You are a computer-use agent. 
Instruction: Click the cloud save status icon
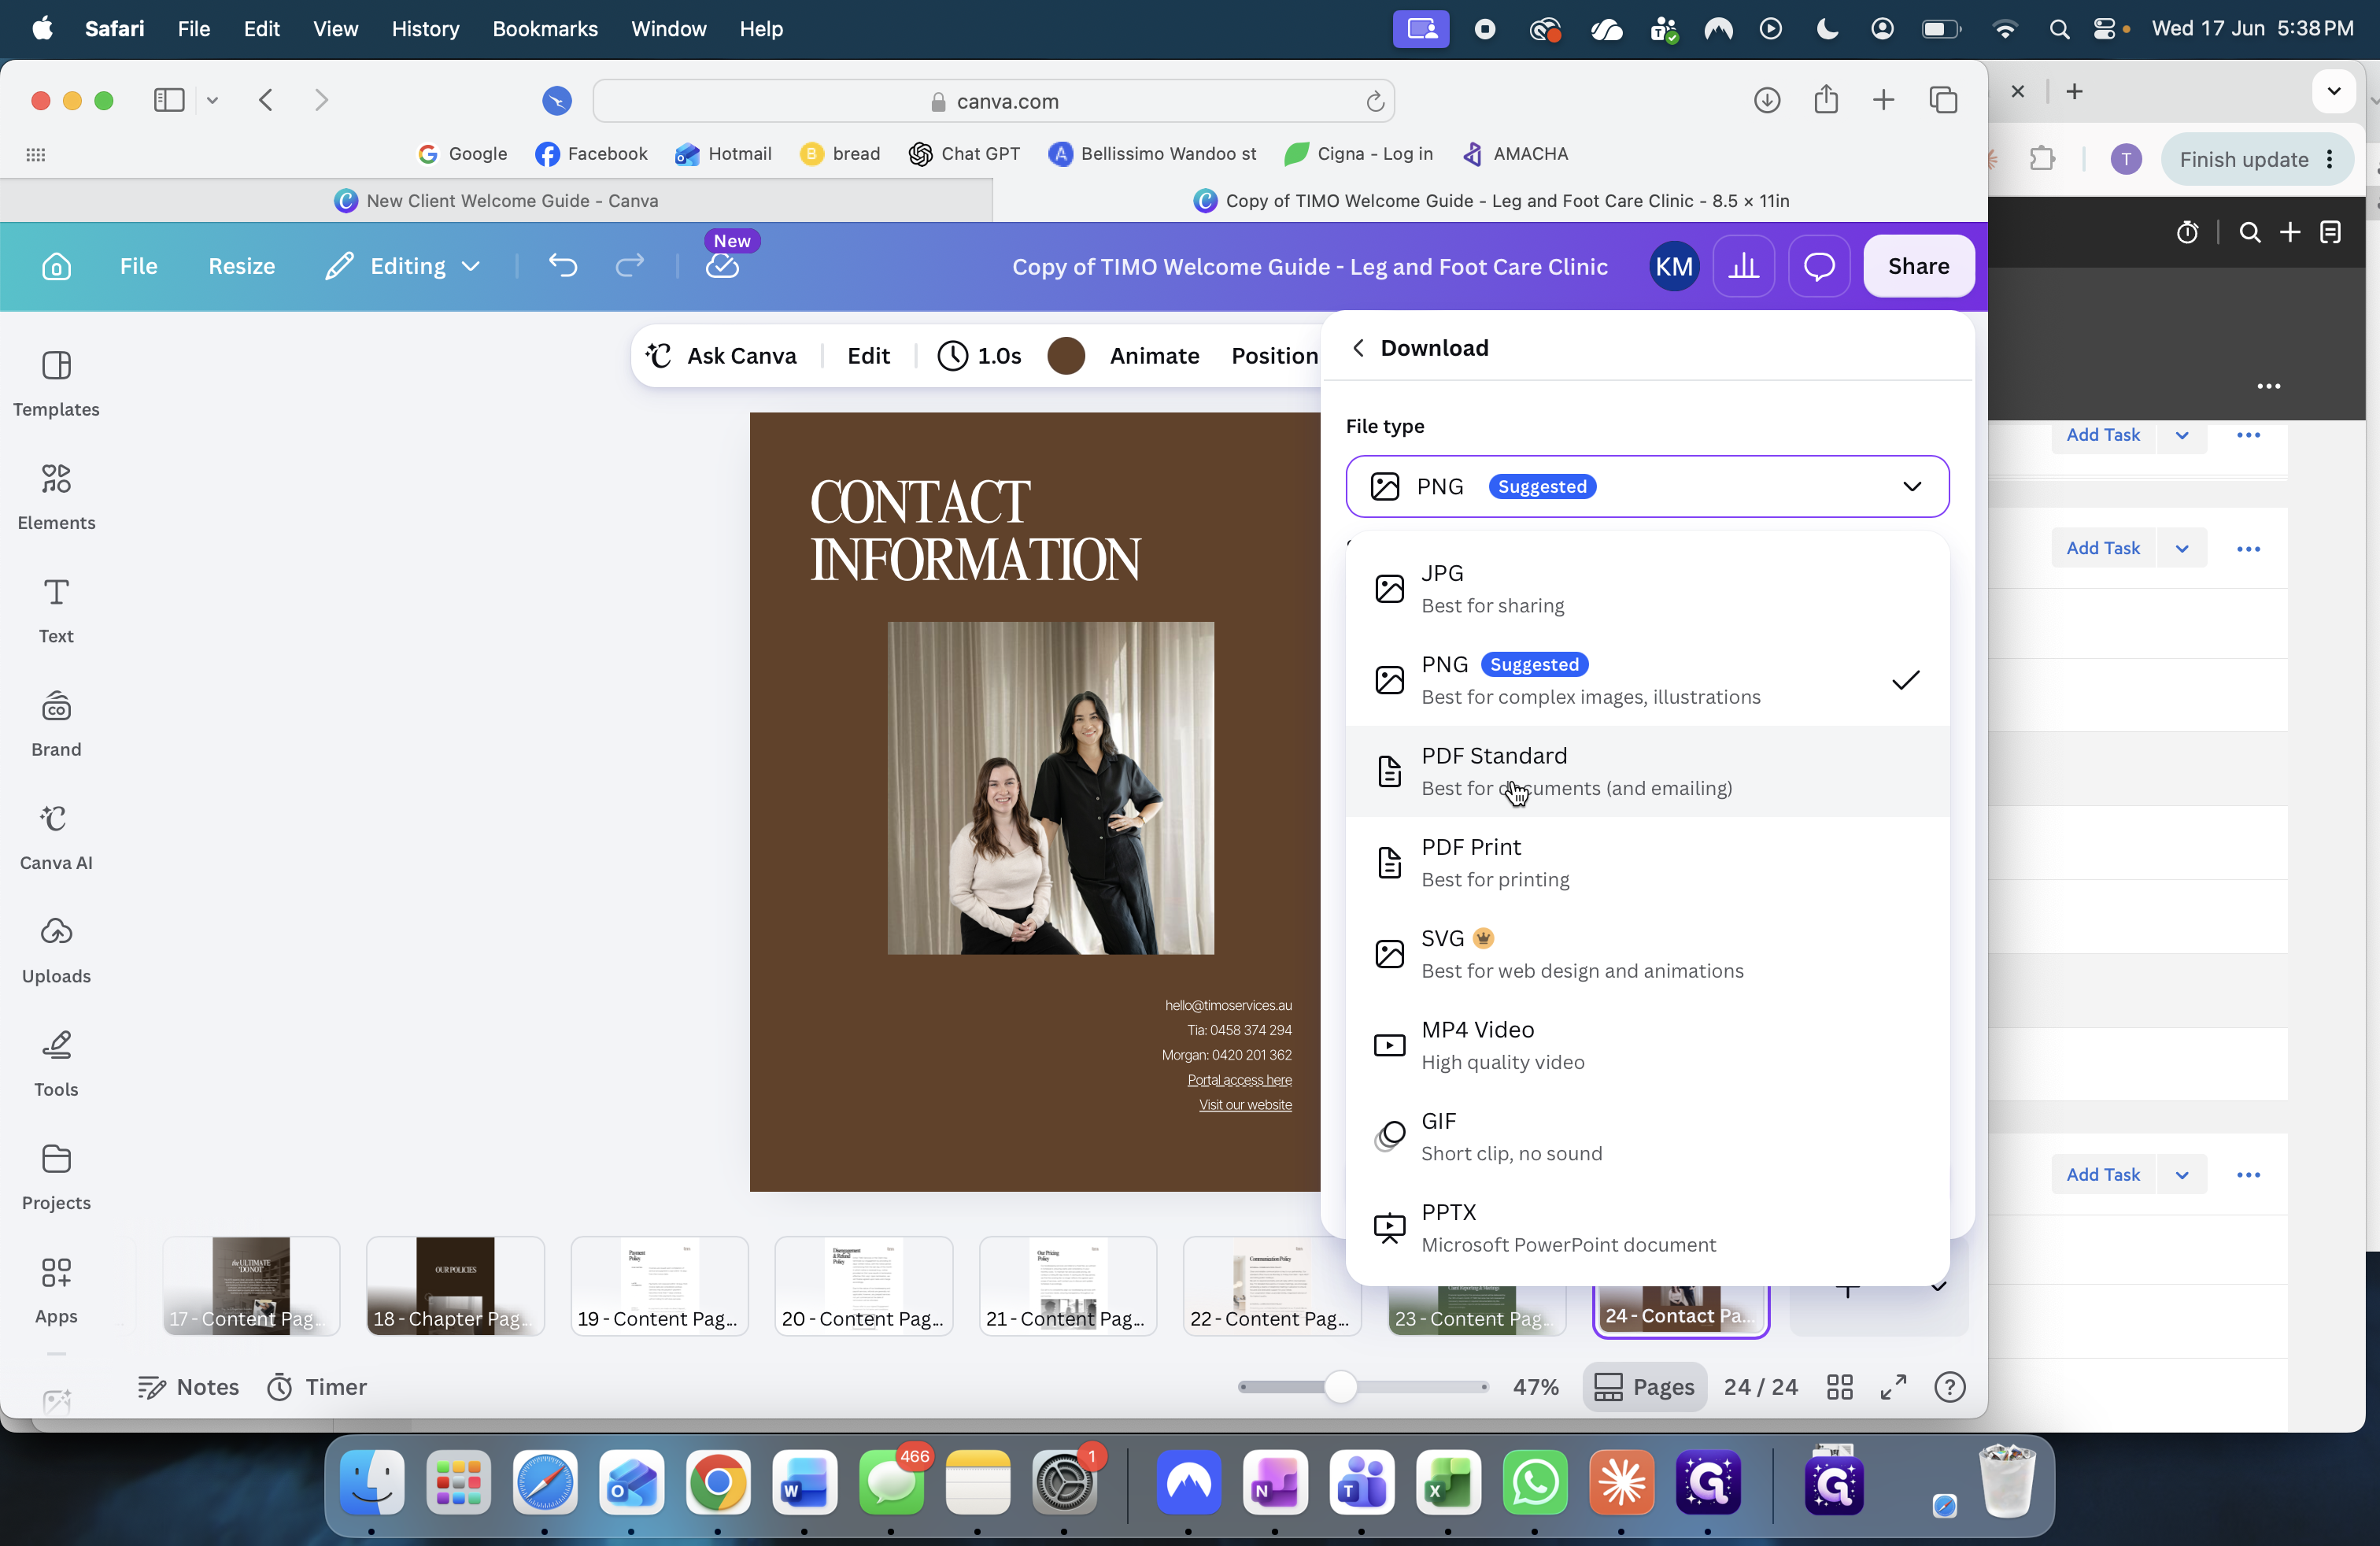click(x=722, y=266)
